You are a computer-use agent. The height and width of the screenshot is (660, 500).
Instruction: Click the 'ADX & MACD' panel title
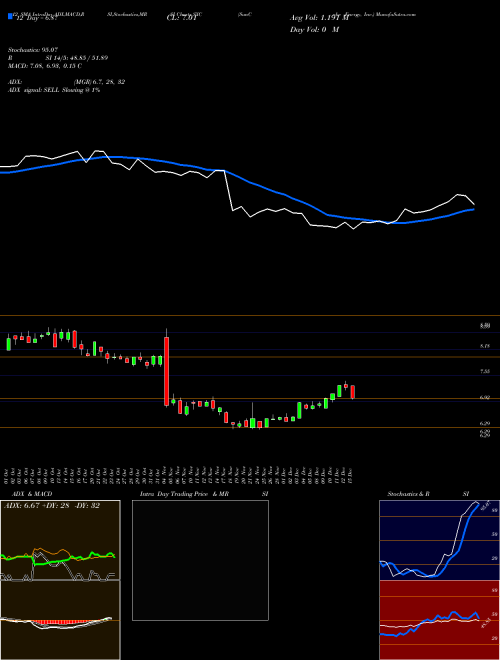point(32,494)
